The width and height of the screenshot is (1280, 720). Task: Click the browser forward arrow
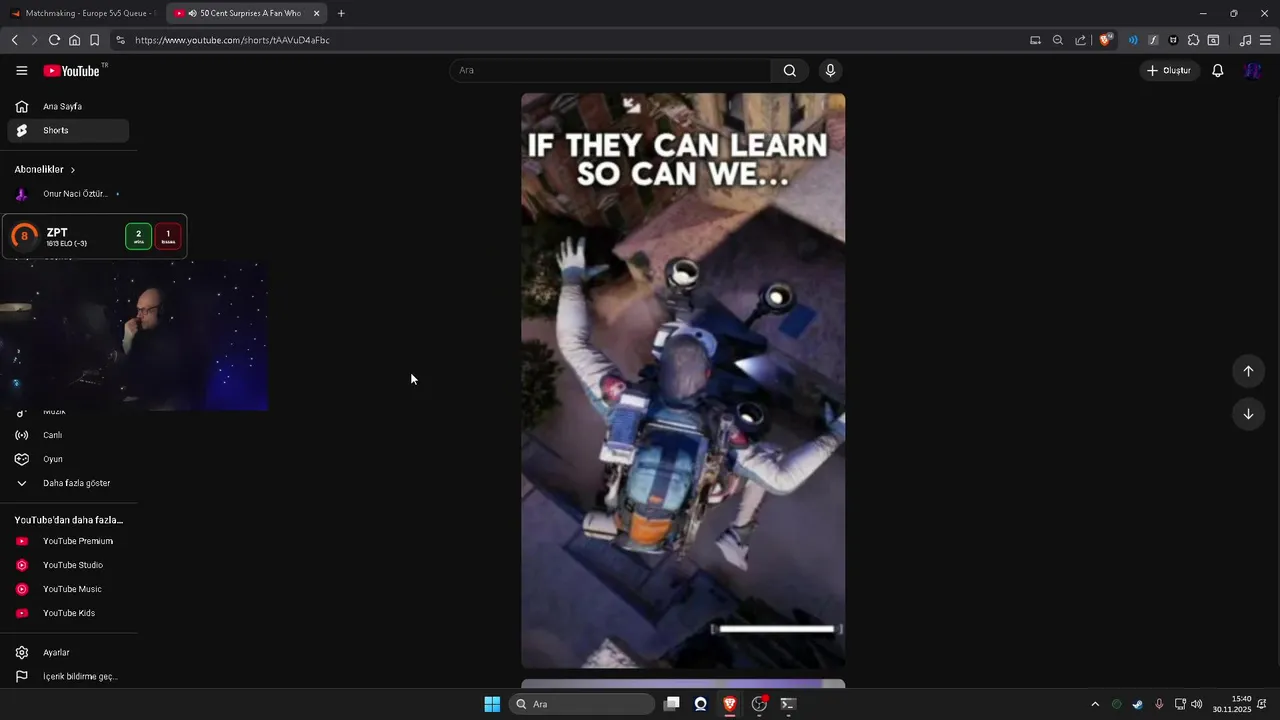pyautogui.click(x=34, y=40)
